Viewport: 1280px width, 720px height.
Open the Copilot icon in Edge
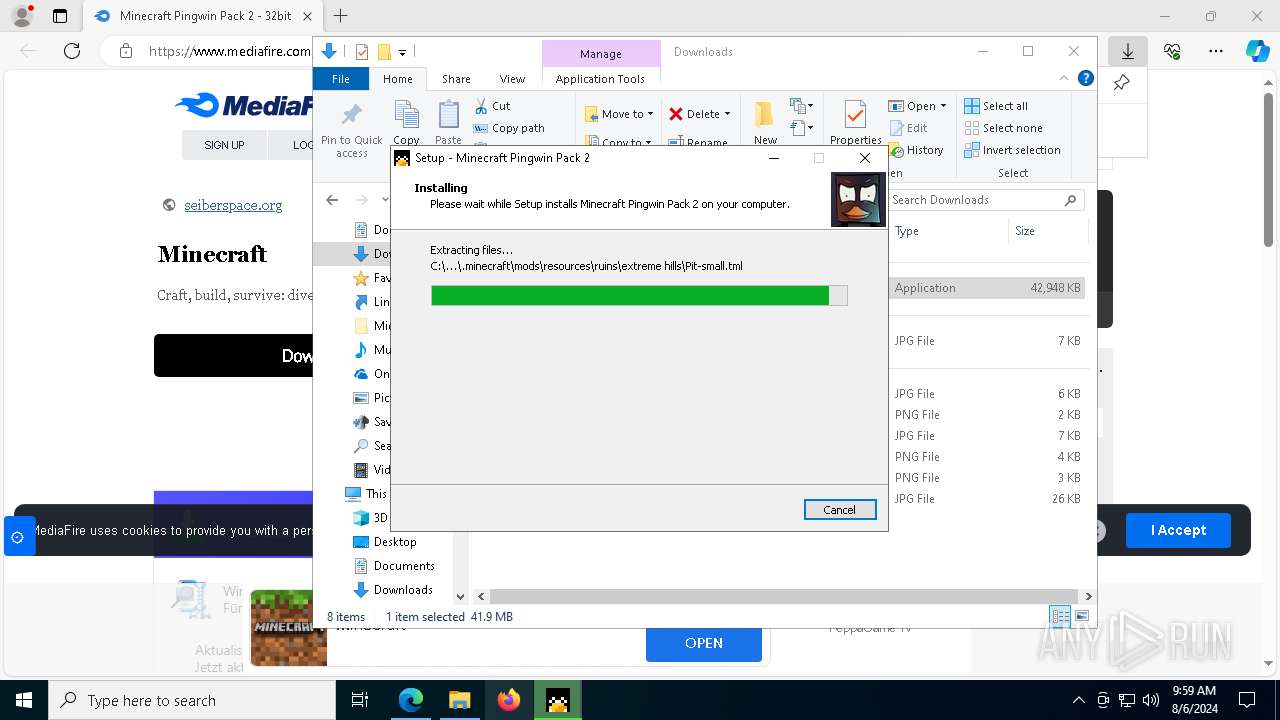(1257, 51)
